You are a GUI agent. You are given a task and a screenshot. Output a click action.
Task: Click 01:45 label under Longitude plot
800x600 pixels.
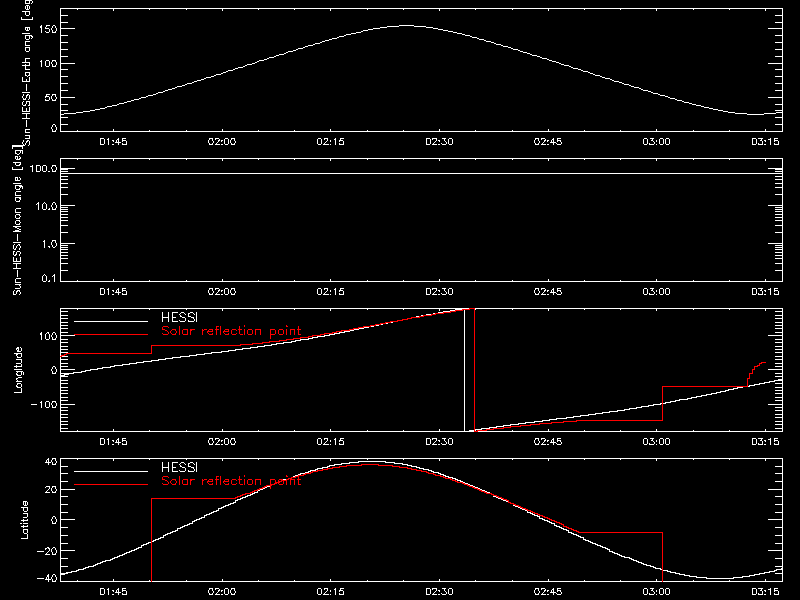(x=113, y=442)
